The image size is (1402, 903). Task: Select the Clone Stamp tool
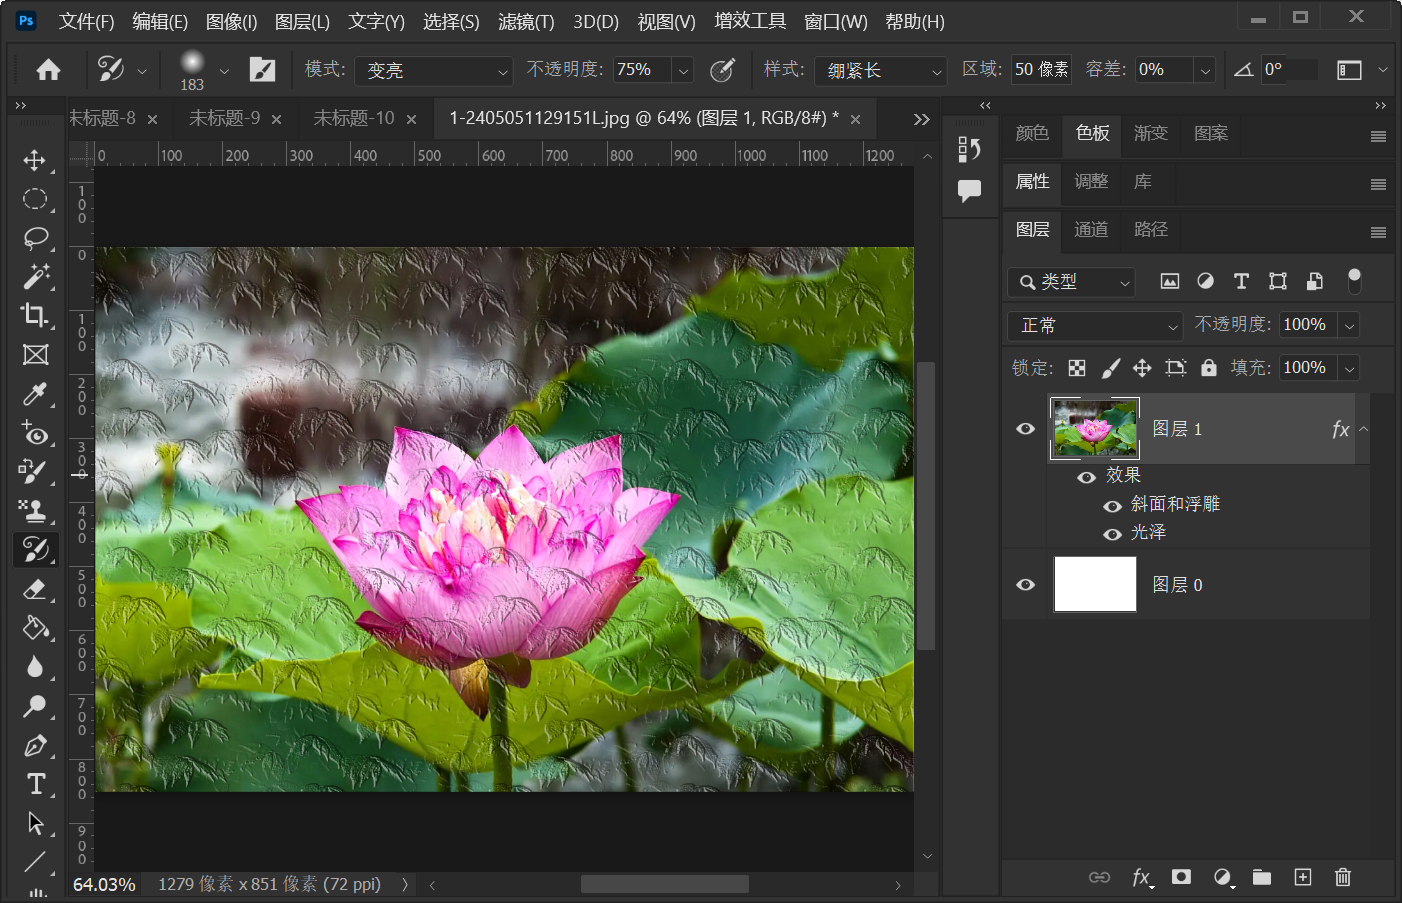[x=35, y=511]
